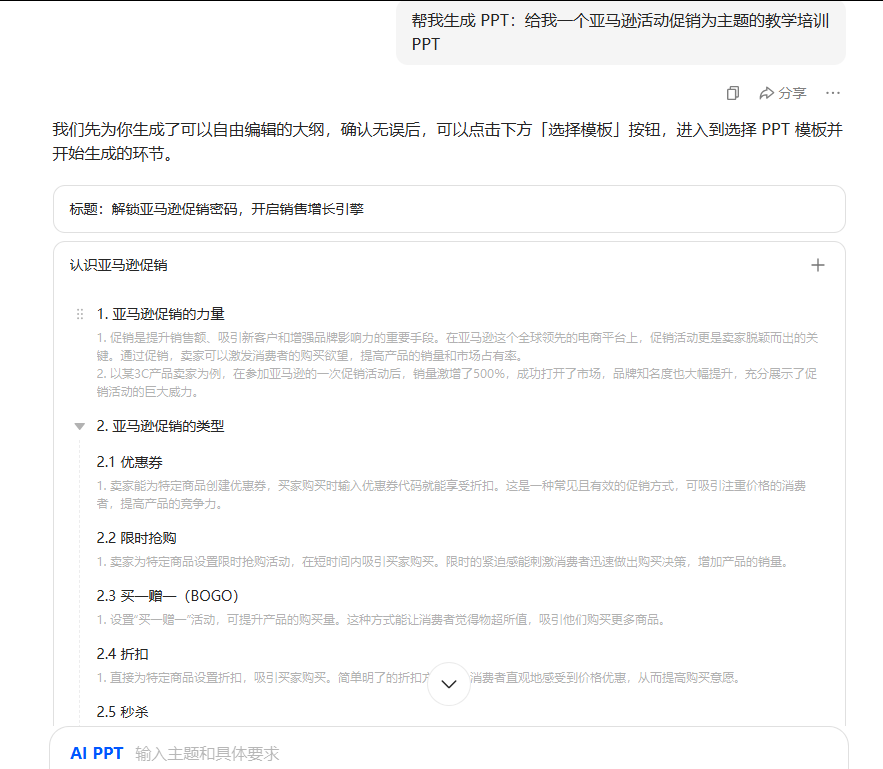This screenshot has width=883, height=769.
Task: Grab drag handle beside 亚马逊促销的力量
Action: coord(80,314)
